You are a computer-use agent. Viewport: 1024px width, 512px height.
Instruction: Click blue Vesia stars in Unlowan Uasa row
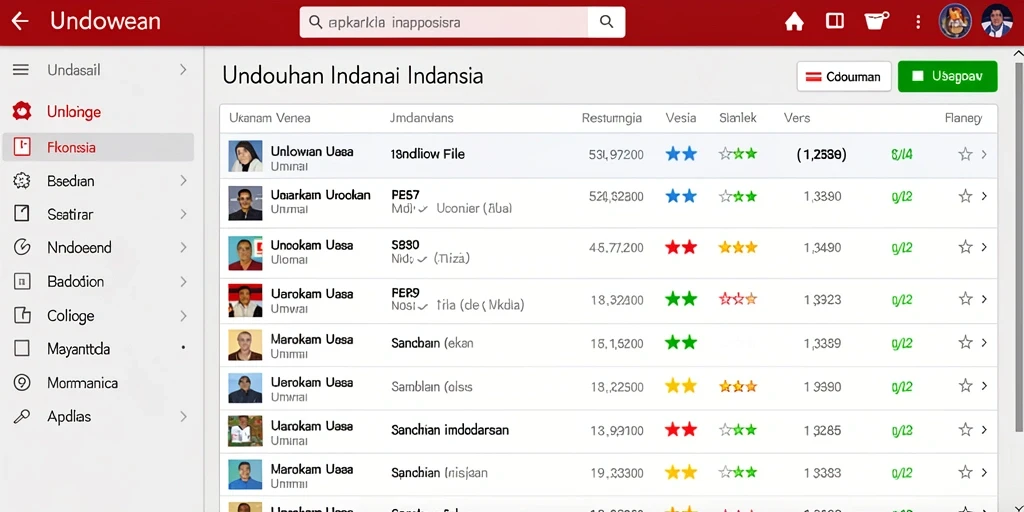681,154
